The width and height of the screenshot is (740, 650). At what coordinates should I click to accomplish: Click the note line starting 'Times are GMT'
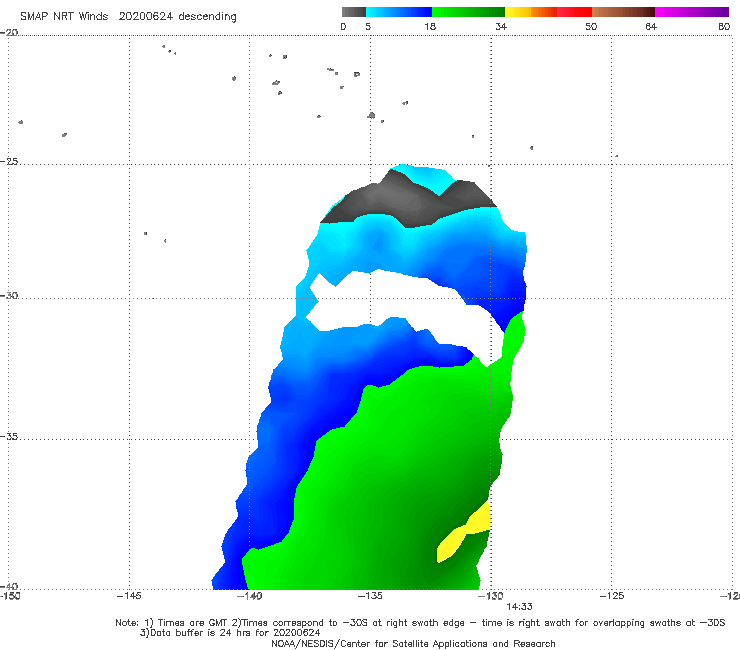420,623
